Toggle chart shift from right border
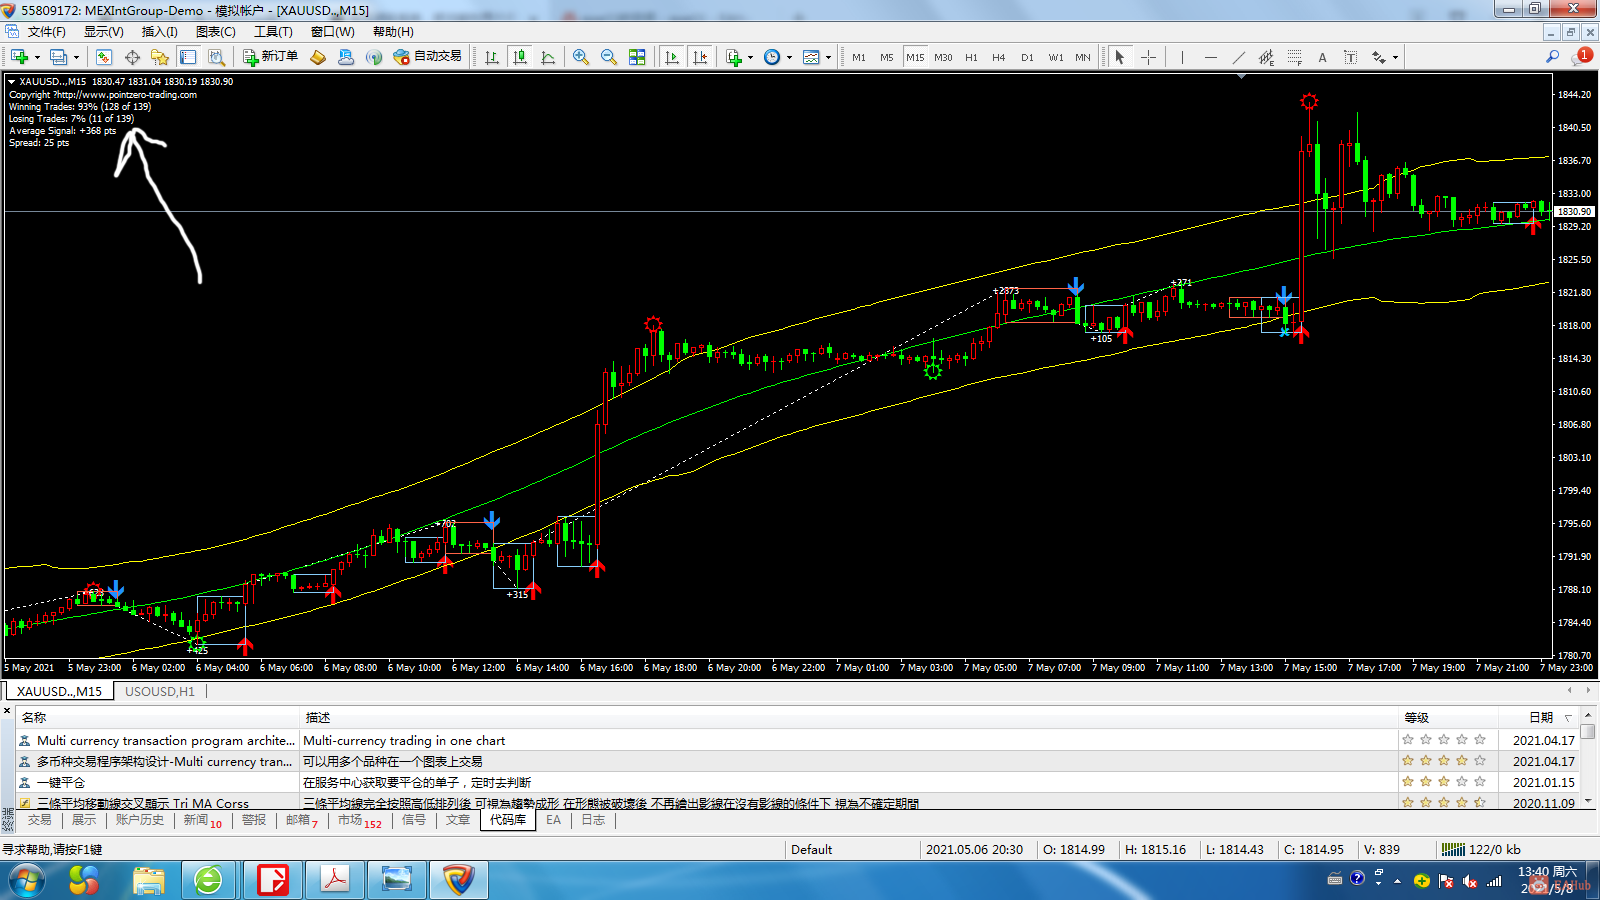This screenshot has width=1600, height=900. tap(700, 57)
